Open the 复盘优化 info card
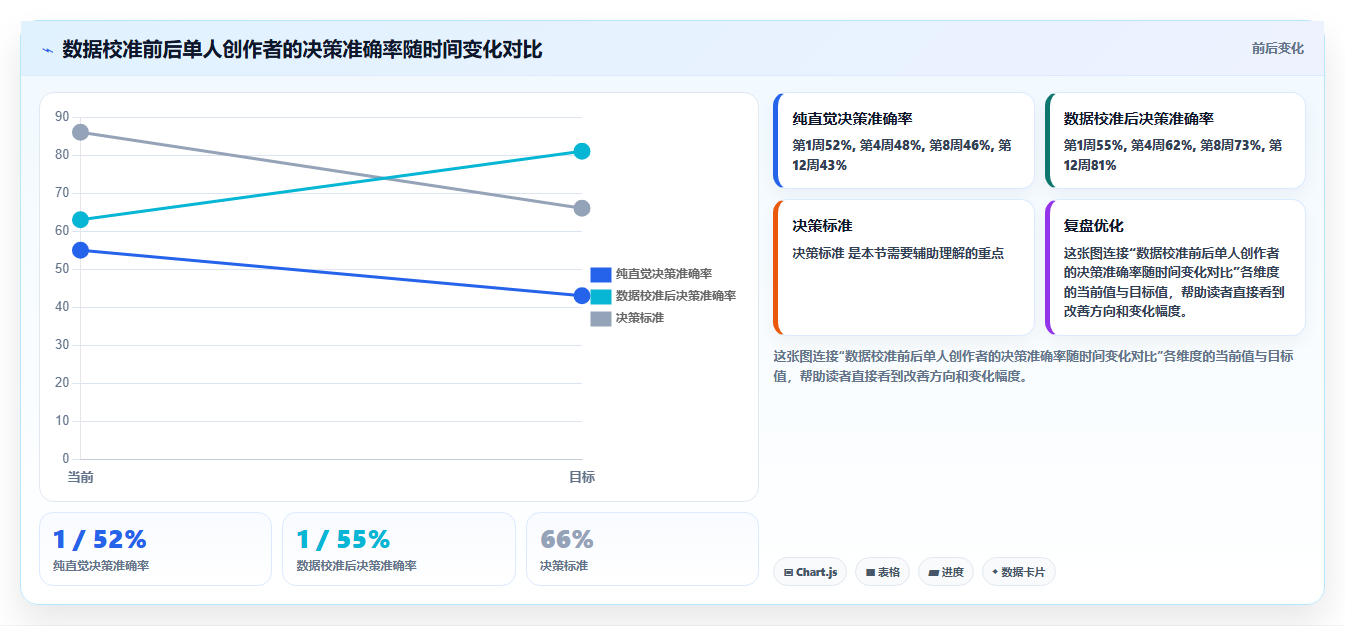 pyautogui.click(x=1175, y=268)
